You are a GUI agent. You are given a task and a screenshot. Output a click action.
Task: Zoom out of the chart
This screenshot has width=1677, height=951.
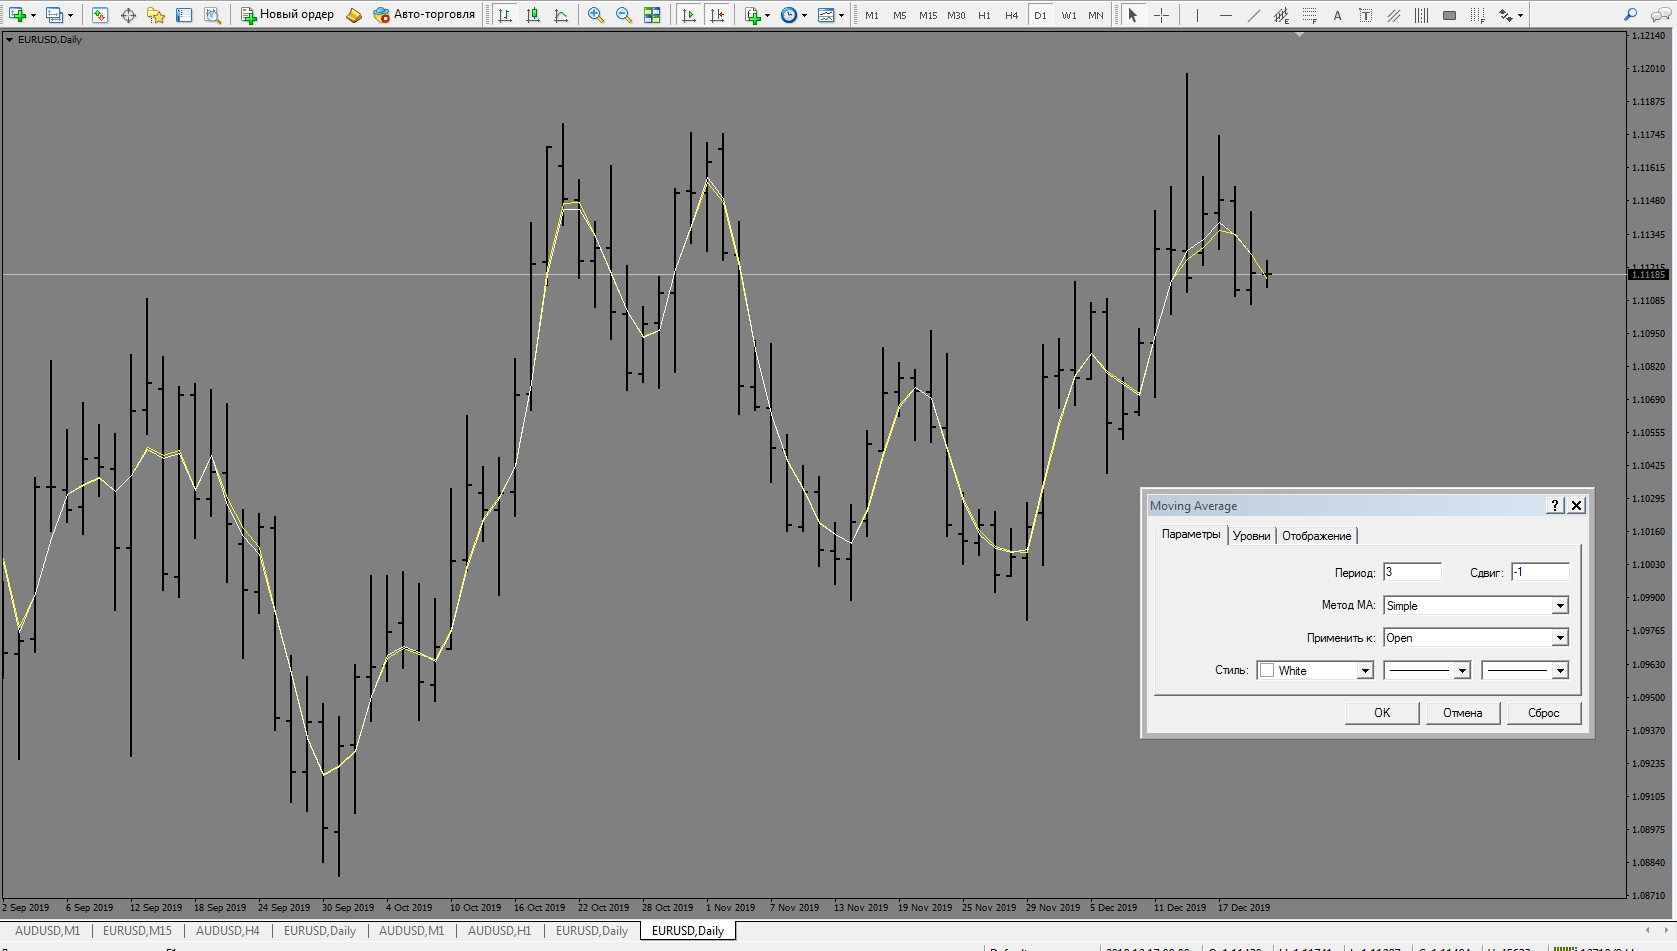(624, 15)
